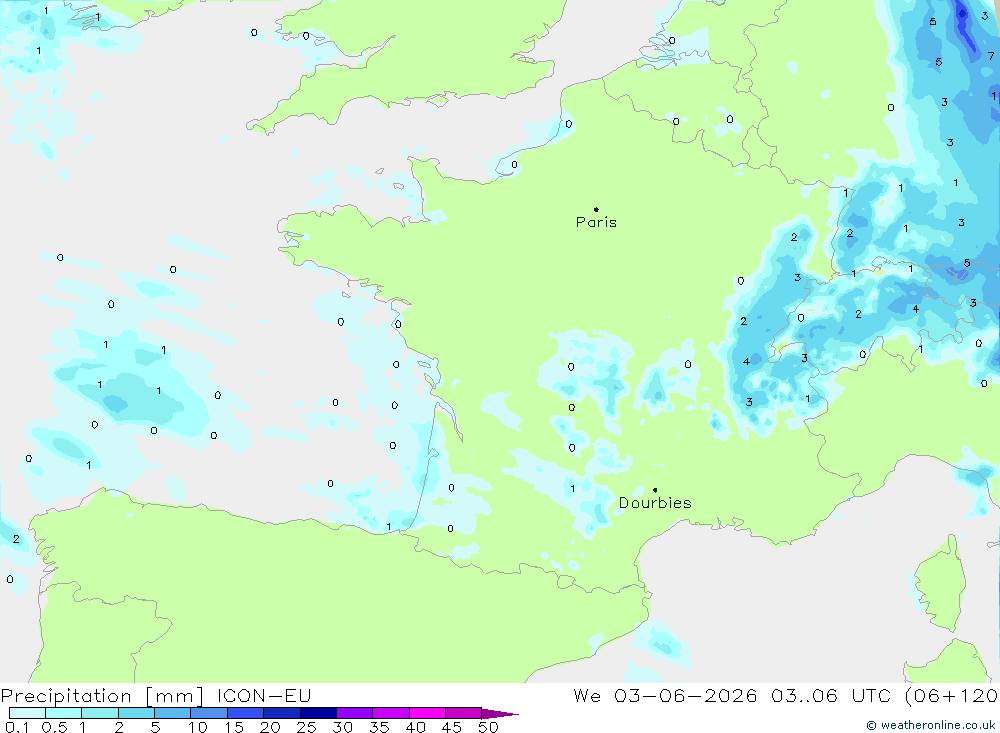Click the '50' legend scale label
Screen dimensions: 1000x733
489,727
